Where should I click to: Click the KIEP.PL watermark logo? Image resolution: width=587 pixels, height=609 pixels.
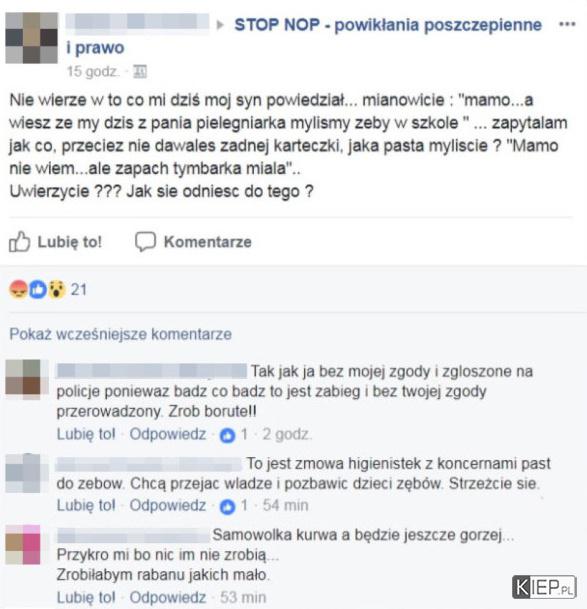543,587
